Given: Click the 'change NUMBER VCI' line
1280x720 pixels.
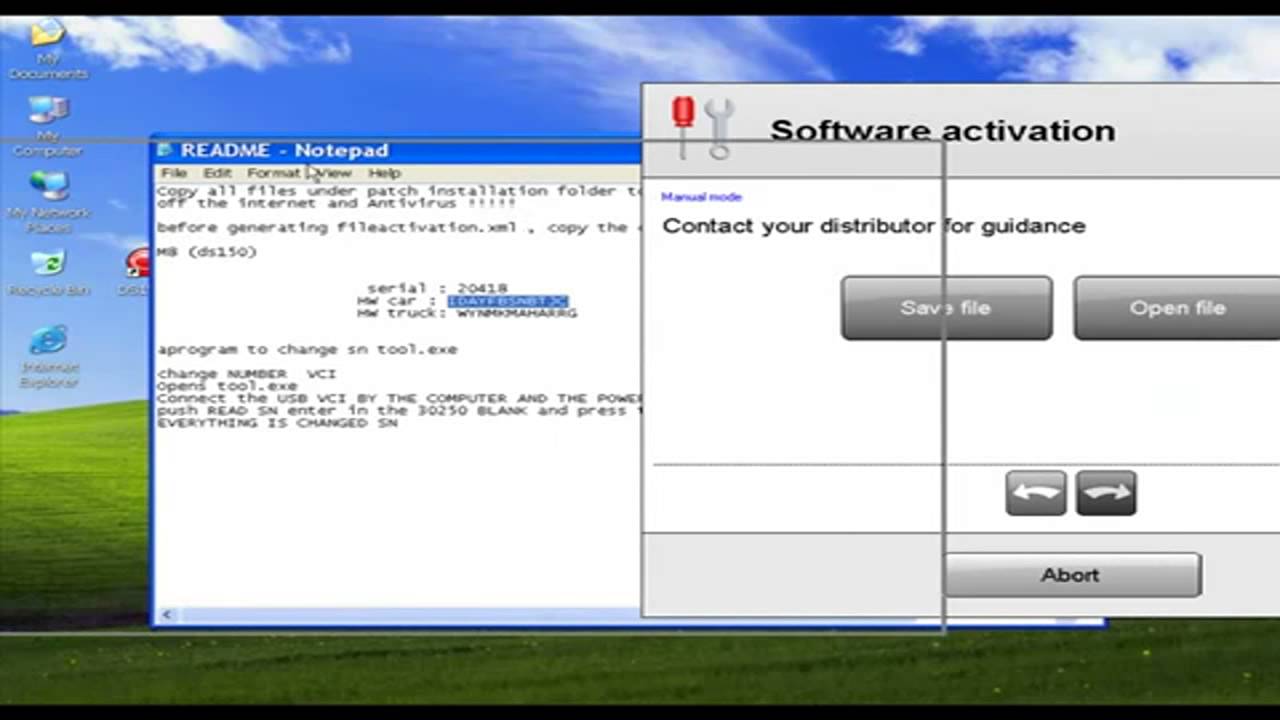Looking at the screenshot, I should click(x=247, y=374).
